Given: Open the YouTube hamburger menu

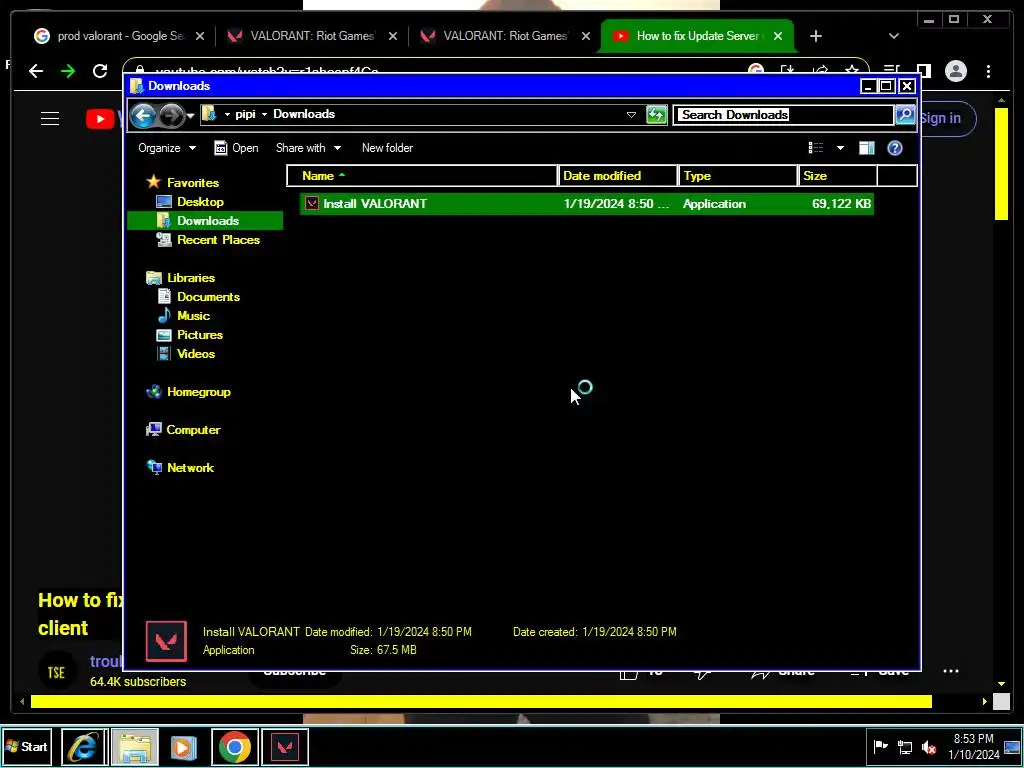Looking at the screenshot, I should tap(50, 118).
